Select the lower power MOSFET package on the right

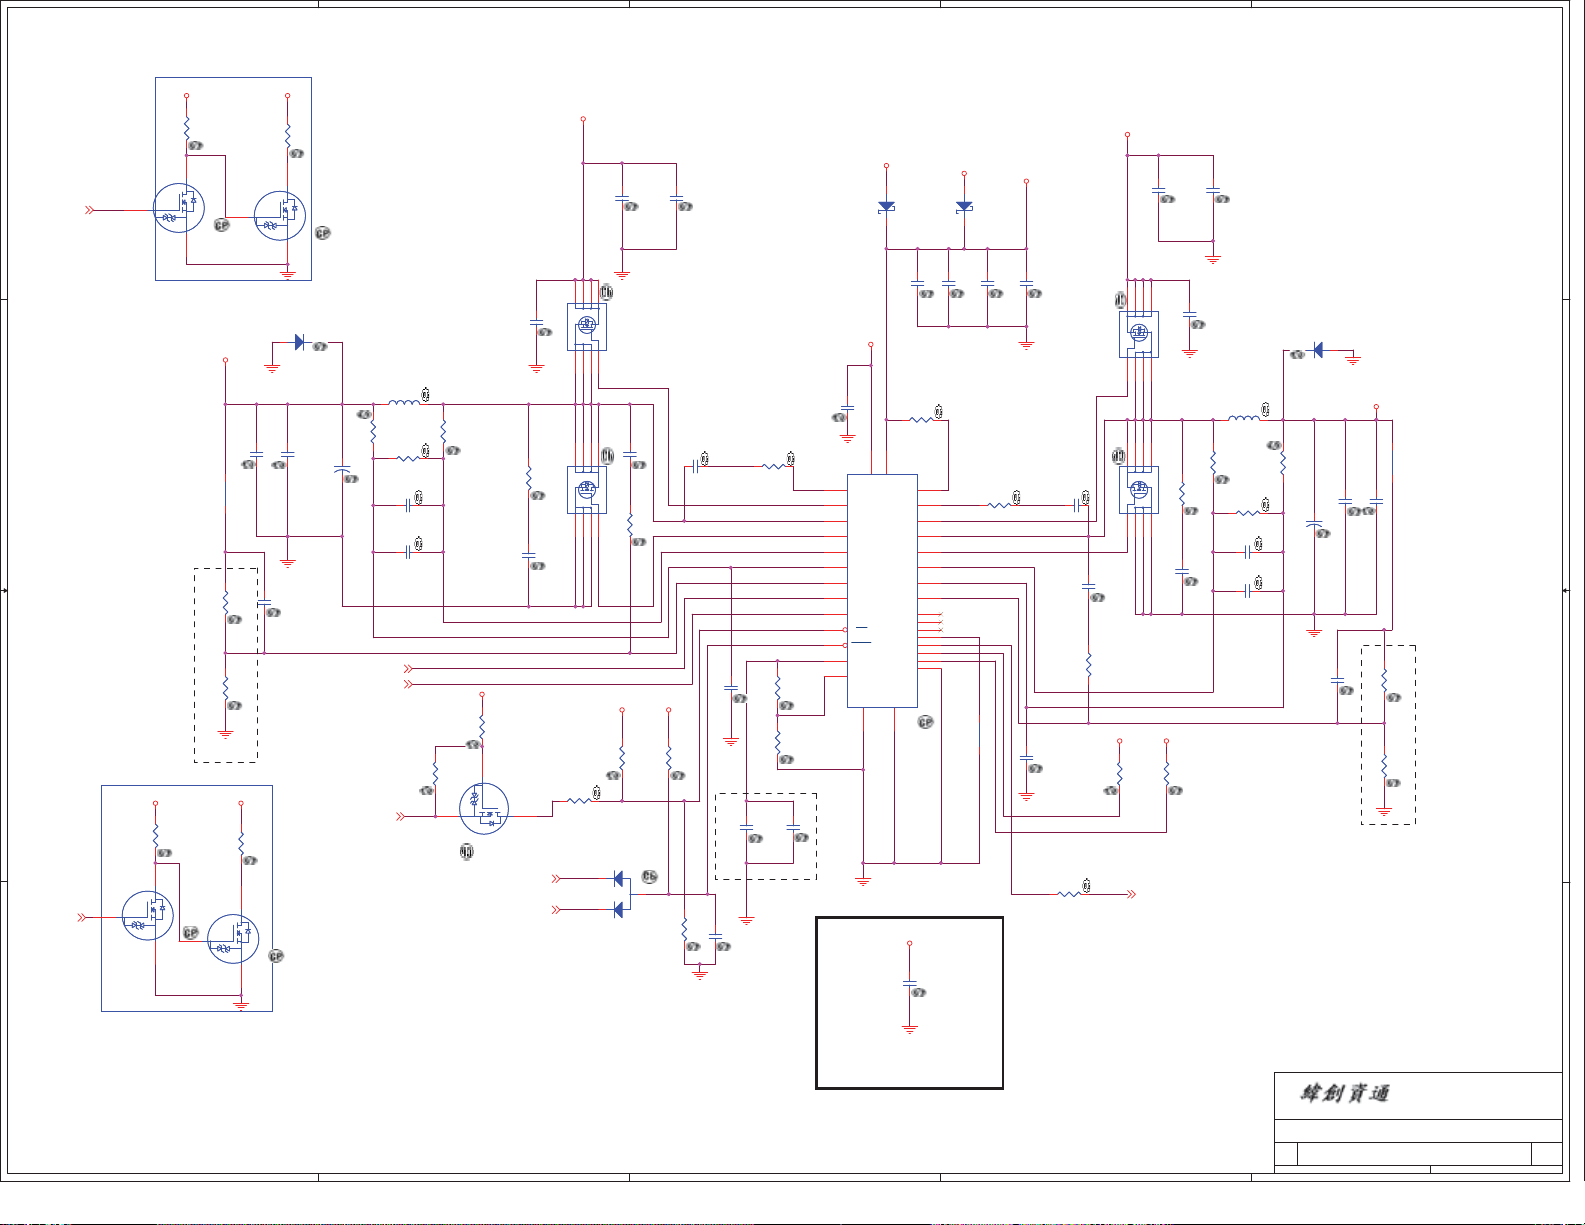click(x=1139, y=490)
